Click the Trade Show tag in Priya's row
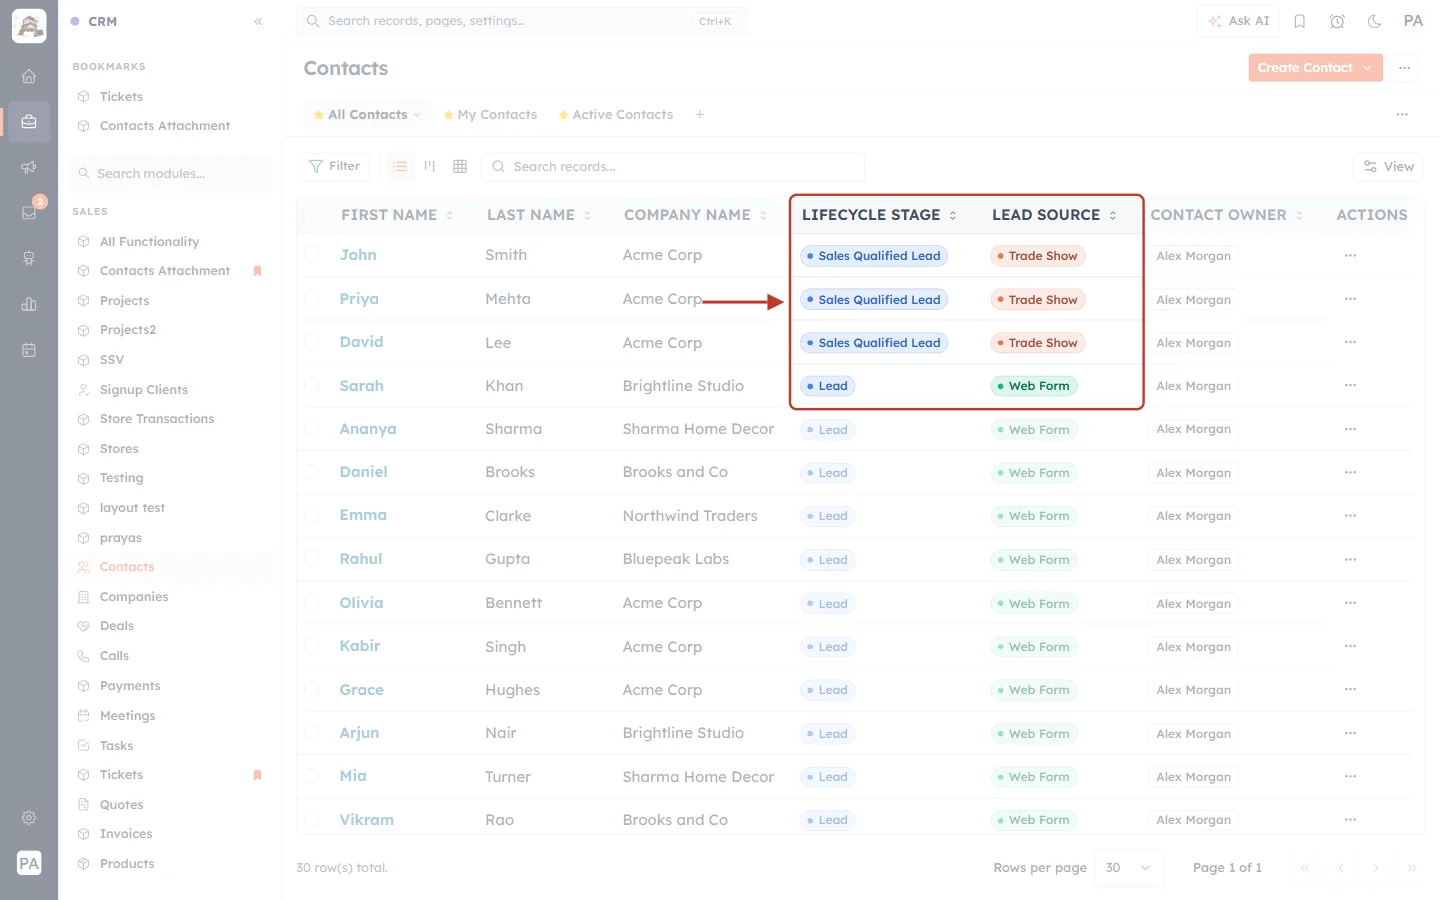The width and height of the screenshot is (1440, 900). pyautogui.click(x=1038, y=299)
